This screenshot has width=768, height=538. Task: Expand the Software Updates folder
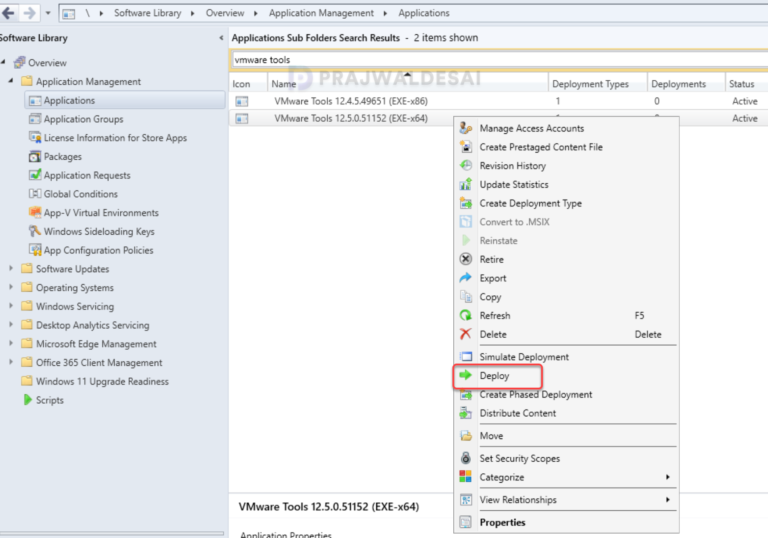[11, 269]
